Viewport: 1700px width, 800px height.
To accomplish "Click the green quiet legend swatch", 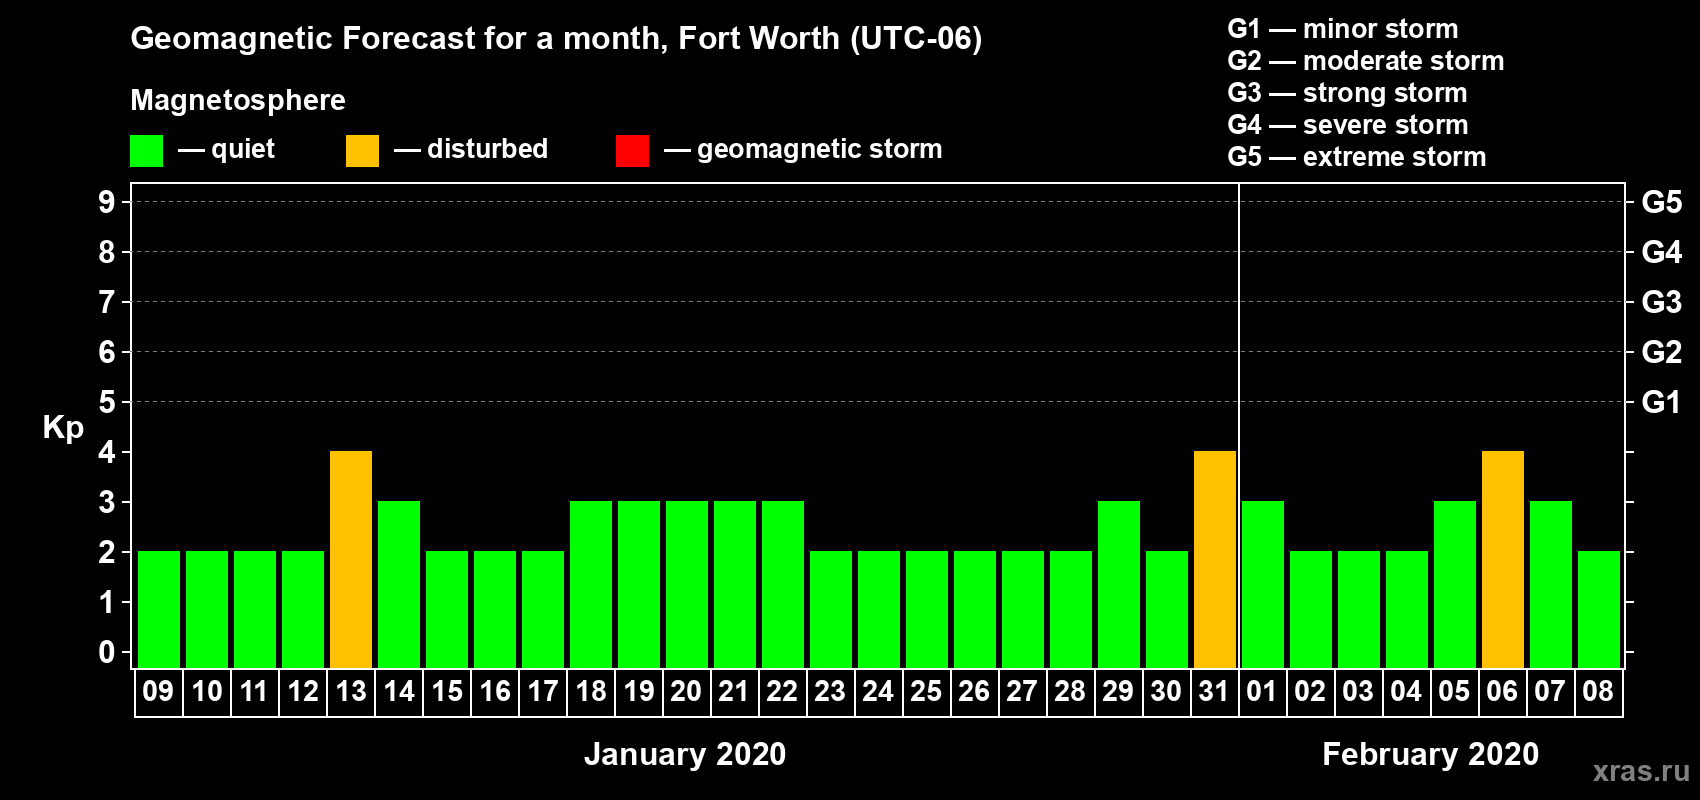I will coord(146,151).
